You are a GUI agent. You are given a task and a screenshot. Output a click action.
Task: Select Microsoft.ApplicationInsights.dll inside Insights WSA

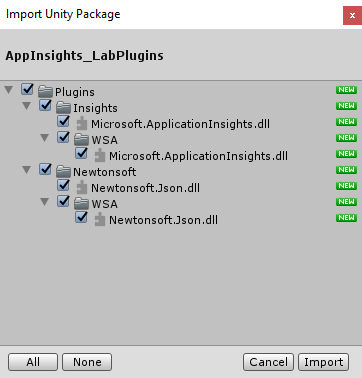(x=198, y=156)
